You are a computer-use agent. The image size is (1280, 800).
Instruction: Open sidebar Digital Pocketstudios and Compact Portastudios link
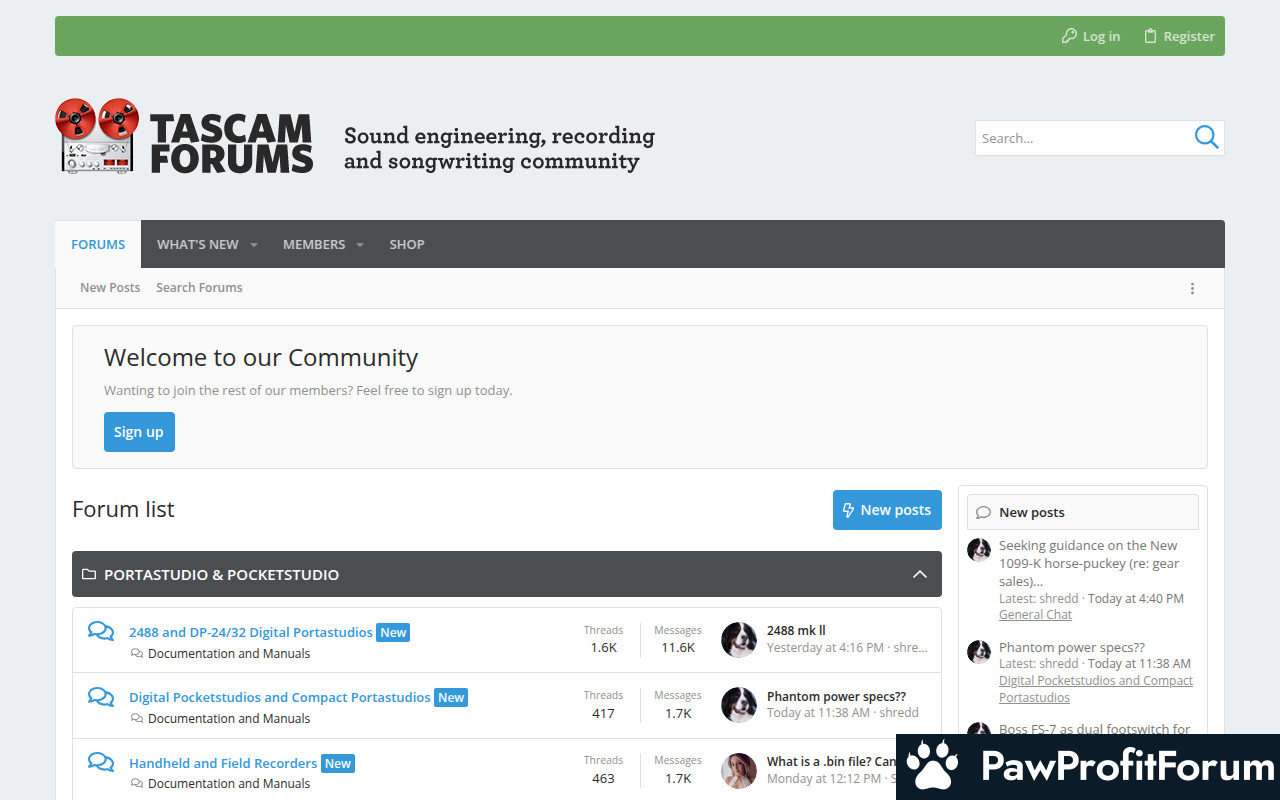pyautogui.click(x=1096, y=689)
